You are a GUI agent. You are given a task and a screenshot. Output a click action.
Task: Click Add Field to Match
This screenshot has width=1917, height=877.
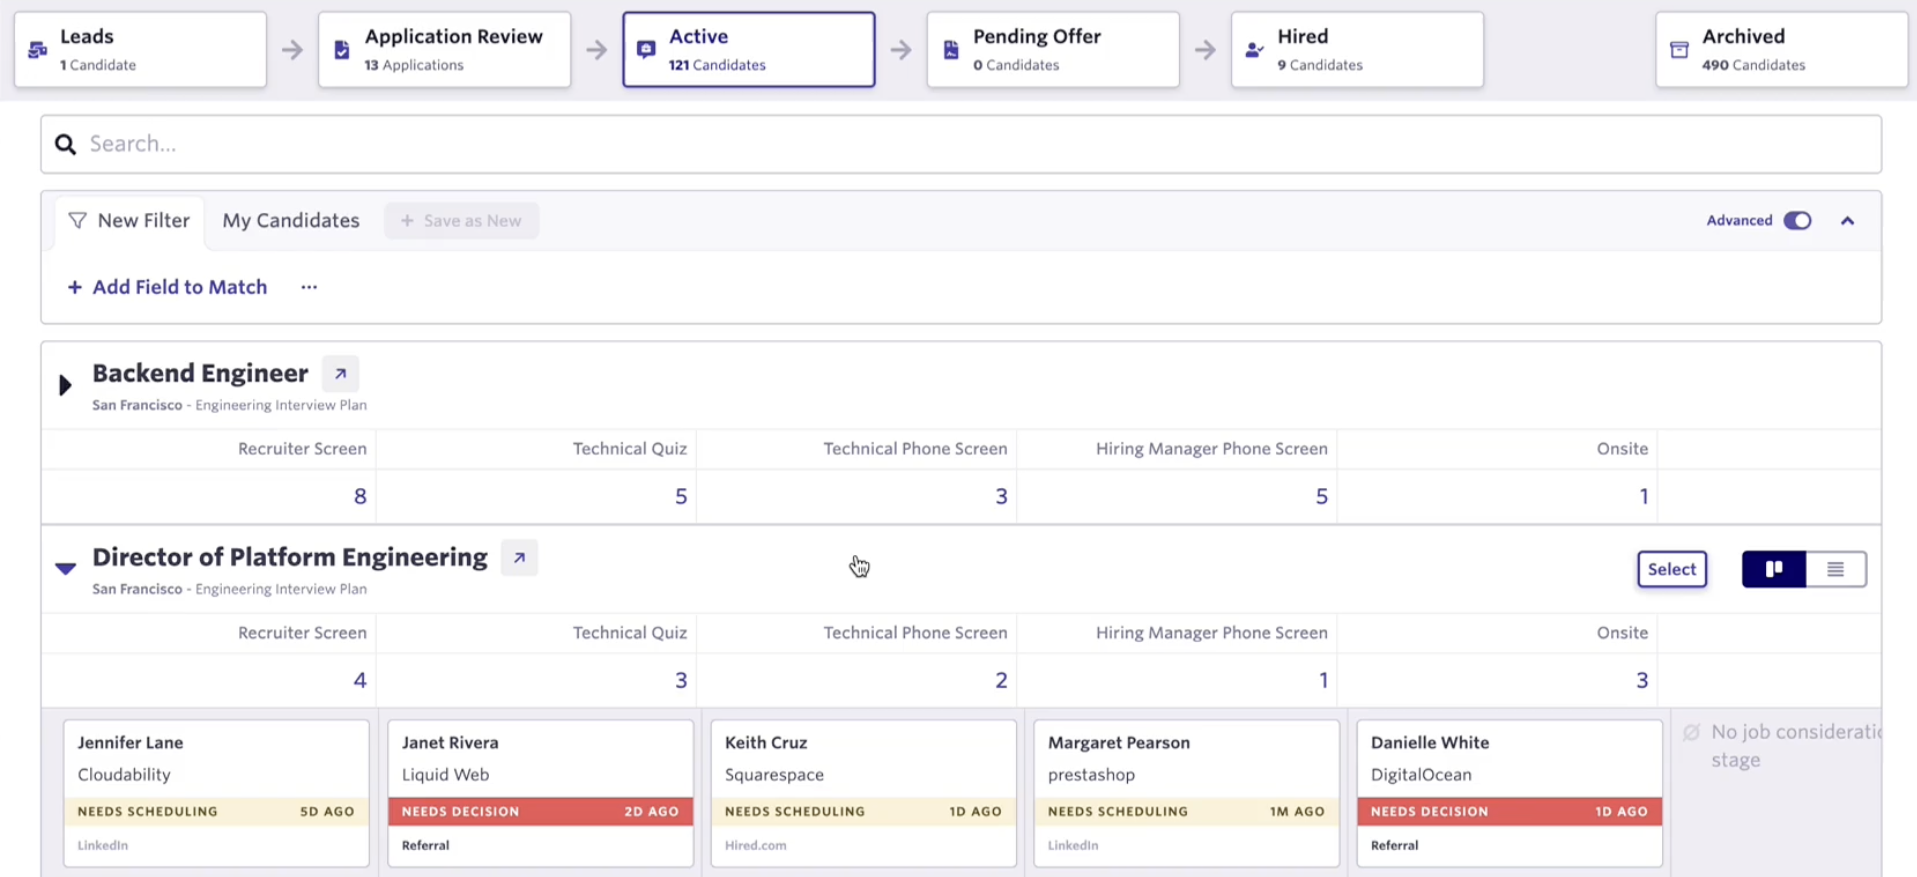(x=167, y=287)
